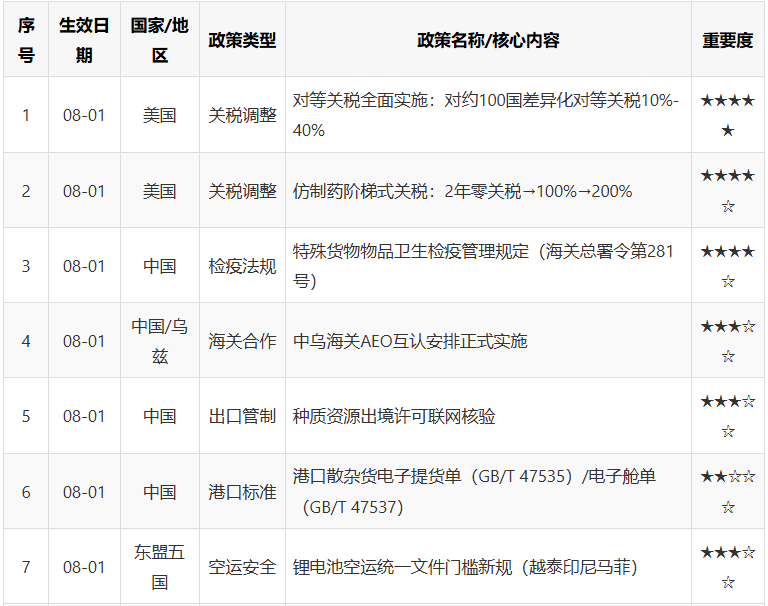Image resolution: width=768 pixels, height=606 pixels.
Task: Click the star rating for 检疫法规 row
Action: 728,266
